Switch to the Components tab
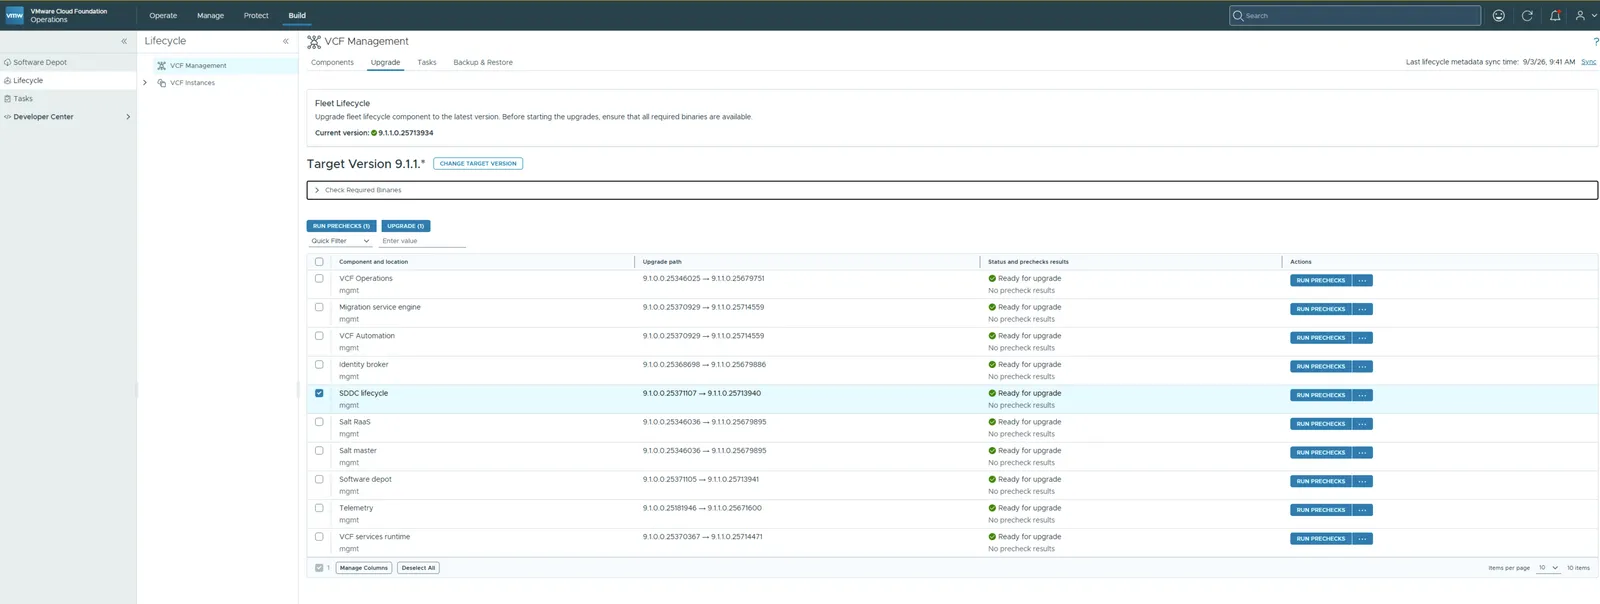Image resolution: width=1600 pixels, height=604 pixels. point(332,62)
